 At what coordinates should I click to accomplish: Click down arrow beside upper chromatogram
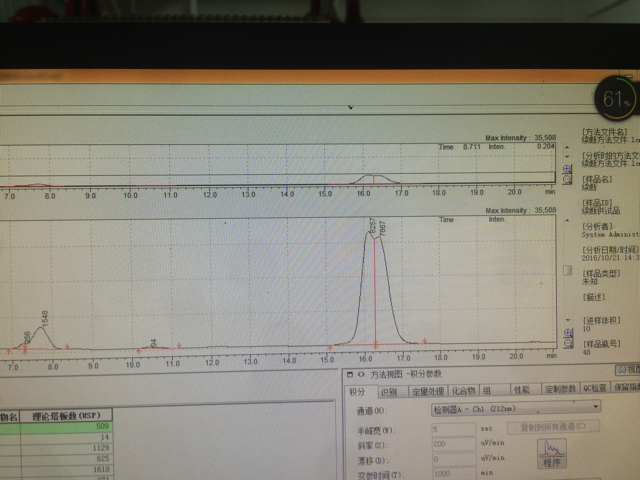point(567,157)
